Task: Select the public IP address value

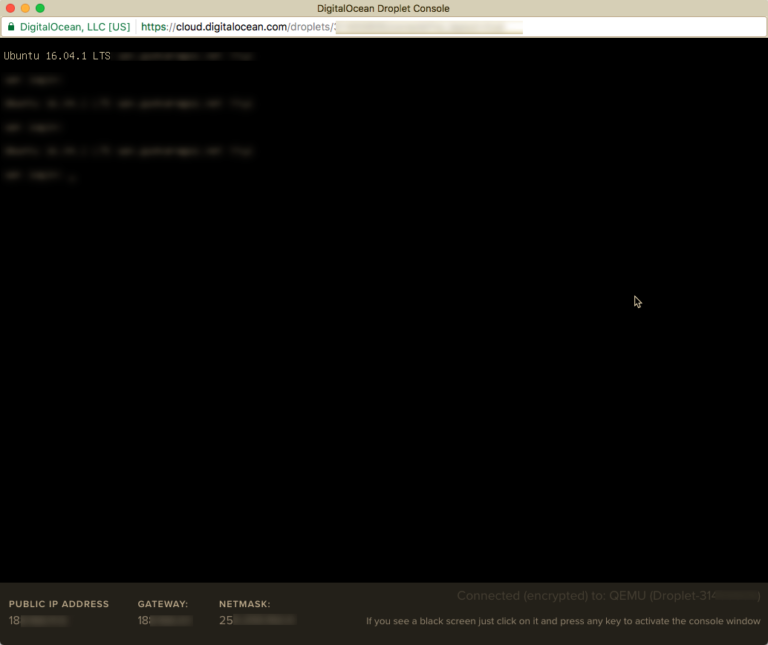Action: pyautogui.click(x=38, y=621)
